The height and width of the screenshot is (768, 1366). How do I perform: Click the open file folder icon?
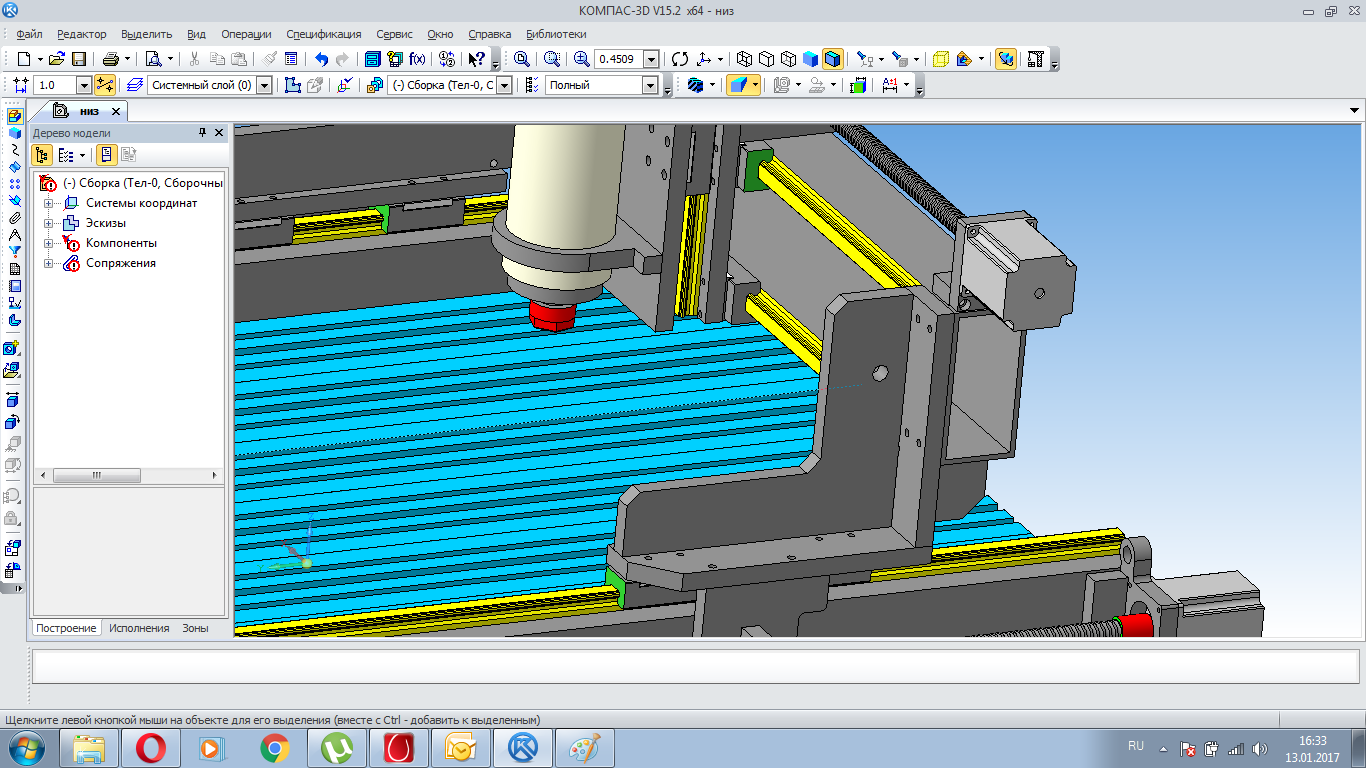pyautogui.click(x=57, y=59)
